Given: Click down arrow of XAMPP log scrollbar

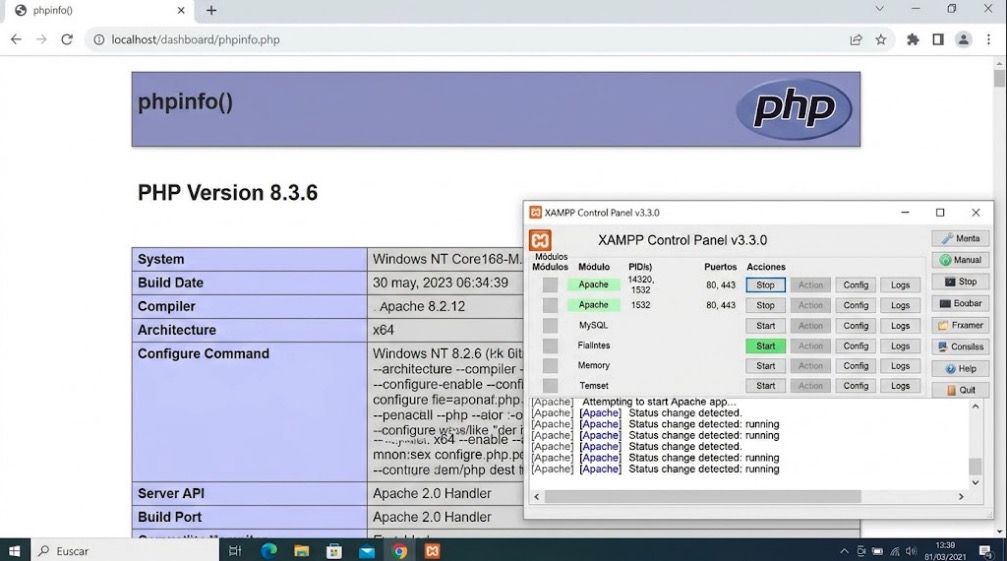Looking at the screenshot, I should point(975,483).
